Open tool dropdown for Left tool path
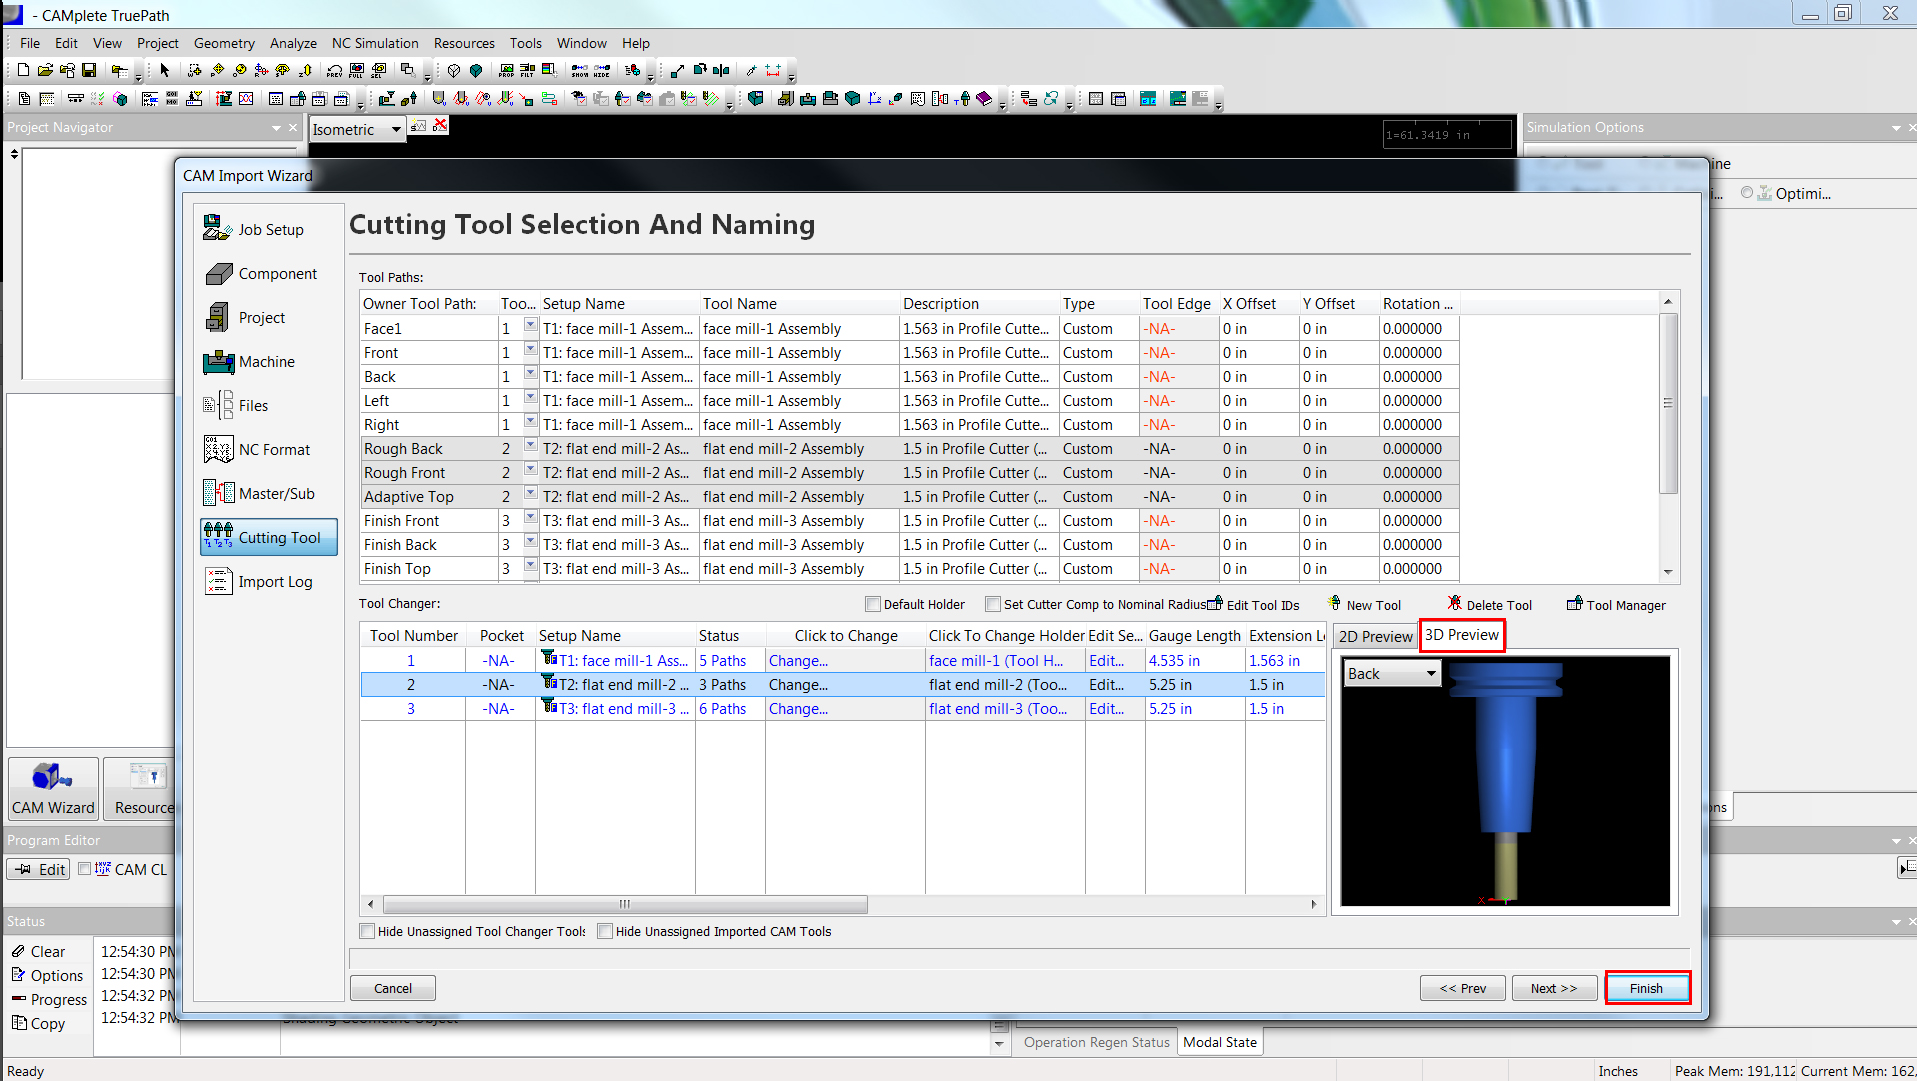This screenshot has width=1917, height=1081. point(530,398)
